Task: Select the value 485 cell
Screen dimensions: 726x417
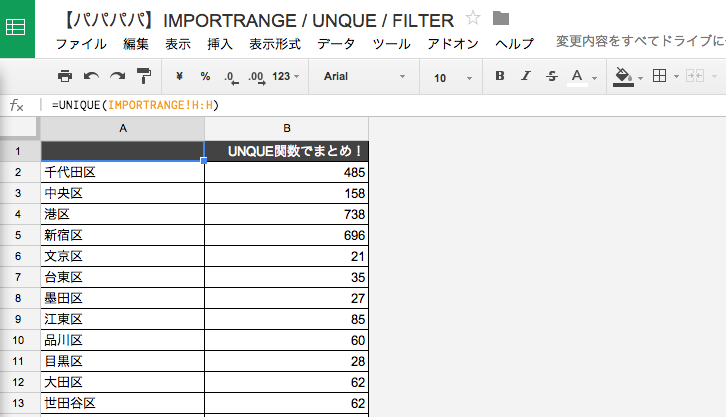Action: tap(287, 172)
